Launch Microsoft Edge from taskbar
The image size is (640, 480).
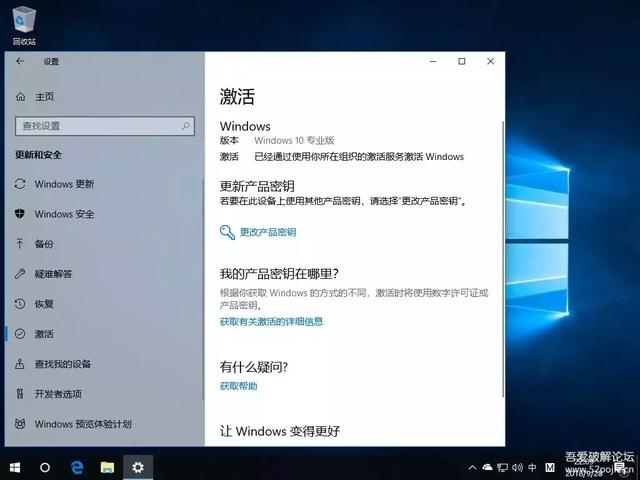pyautogui.click(x=76, y=467)
